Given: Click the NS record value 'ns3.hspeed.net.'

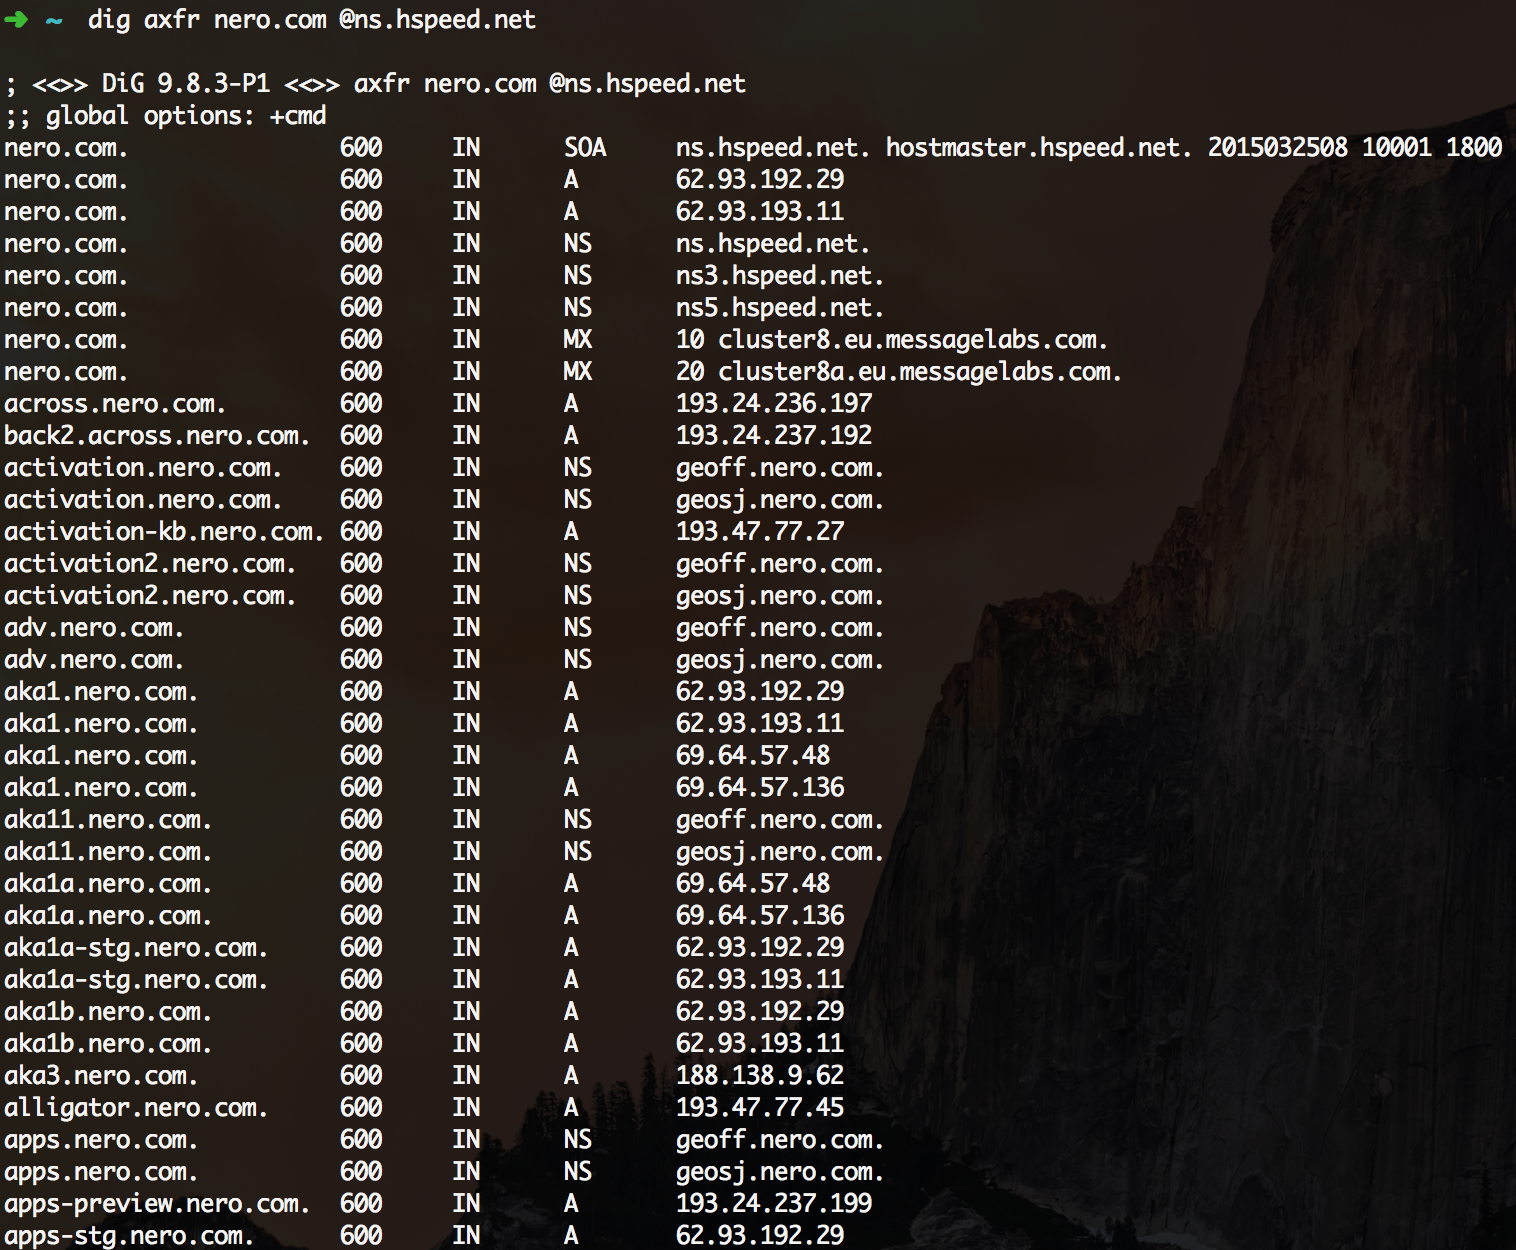Looking at the screenshot, I should [x=780, y=276].
